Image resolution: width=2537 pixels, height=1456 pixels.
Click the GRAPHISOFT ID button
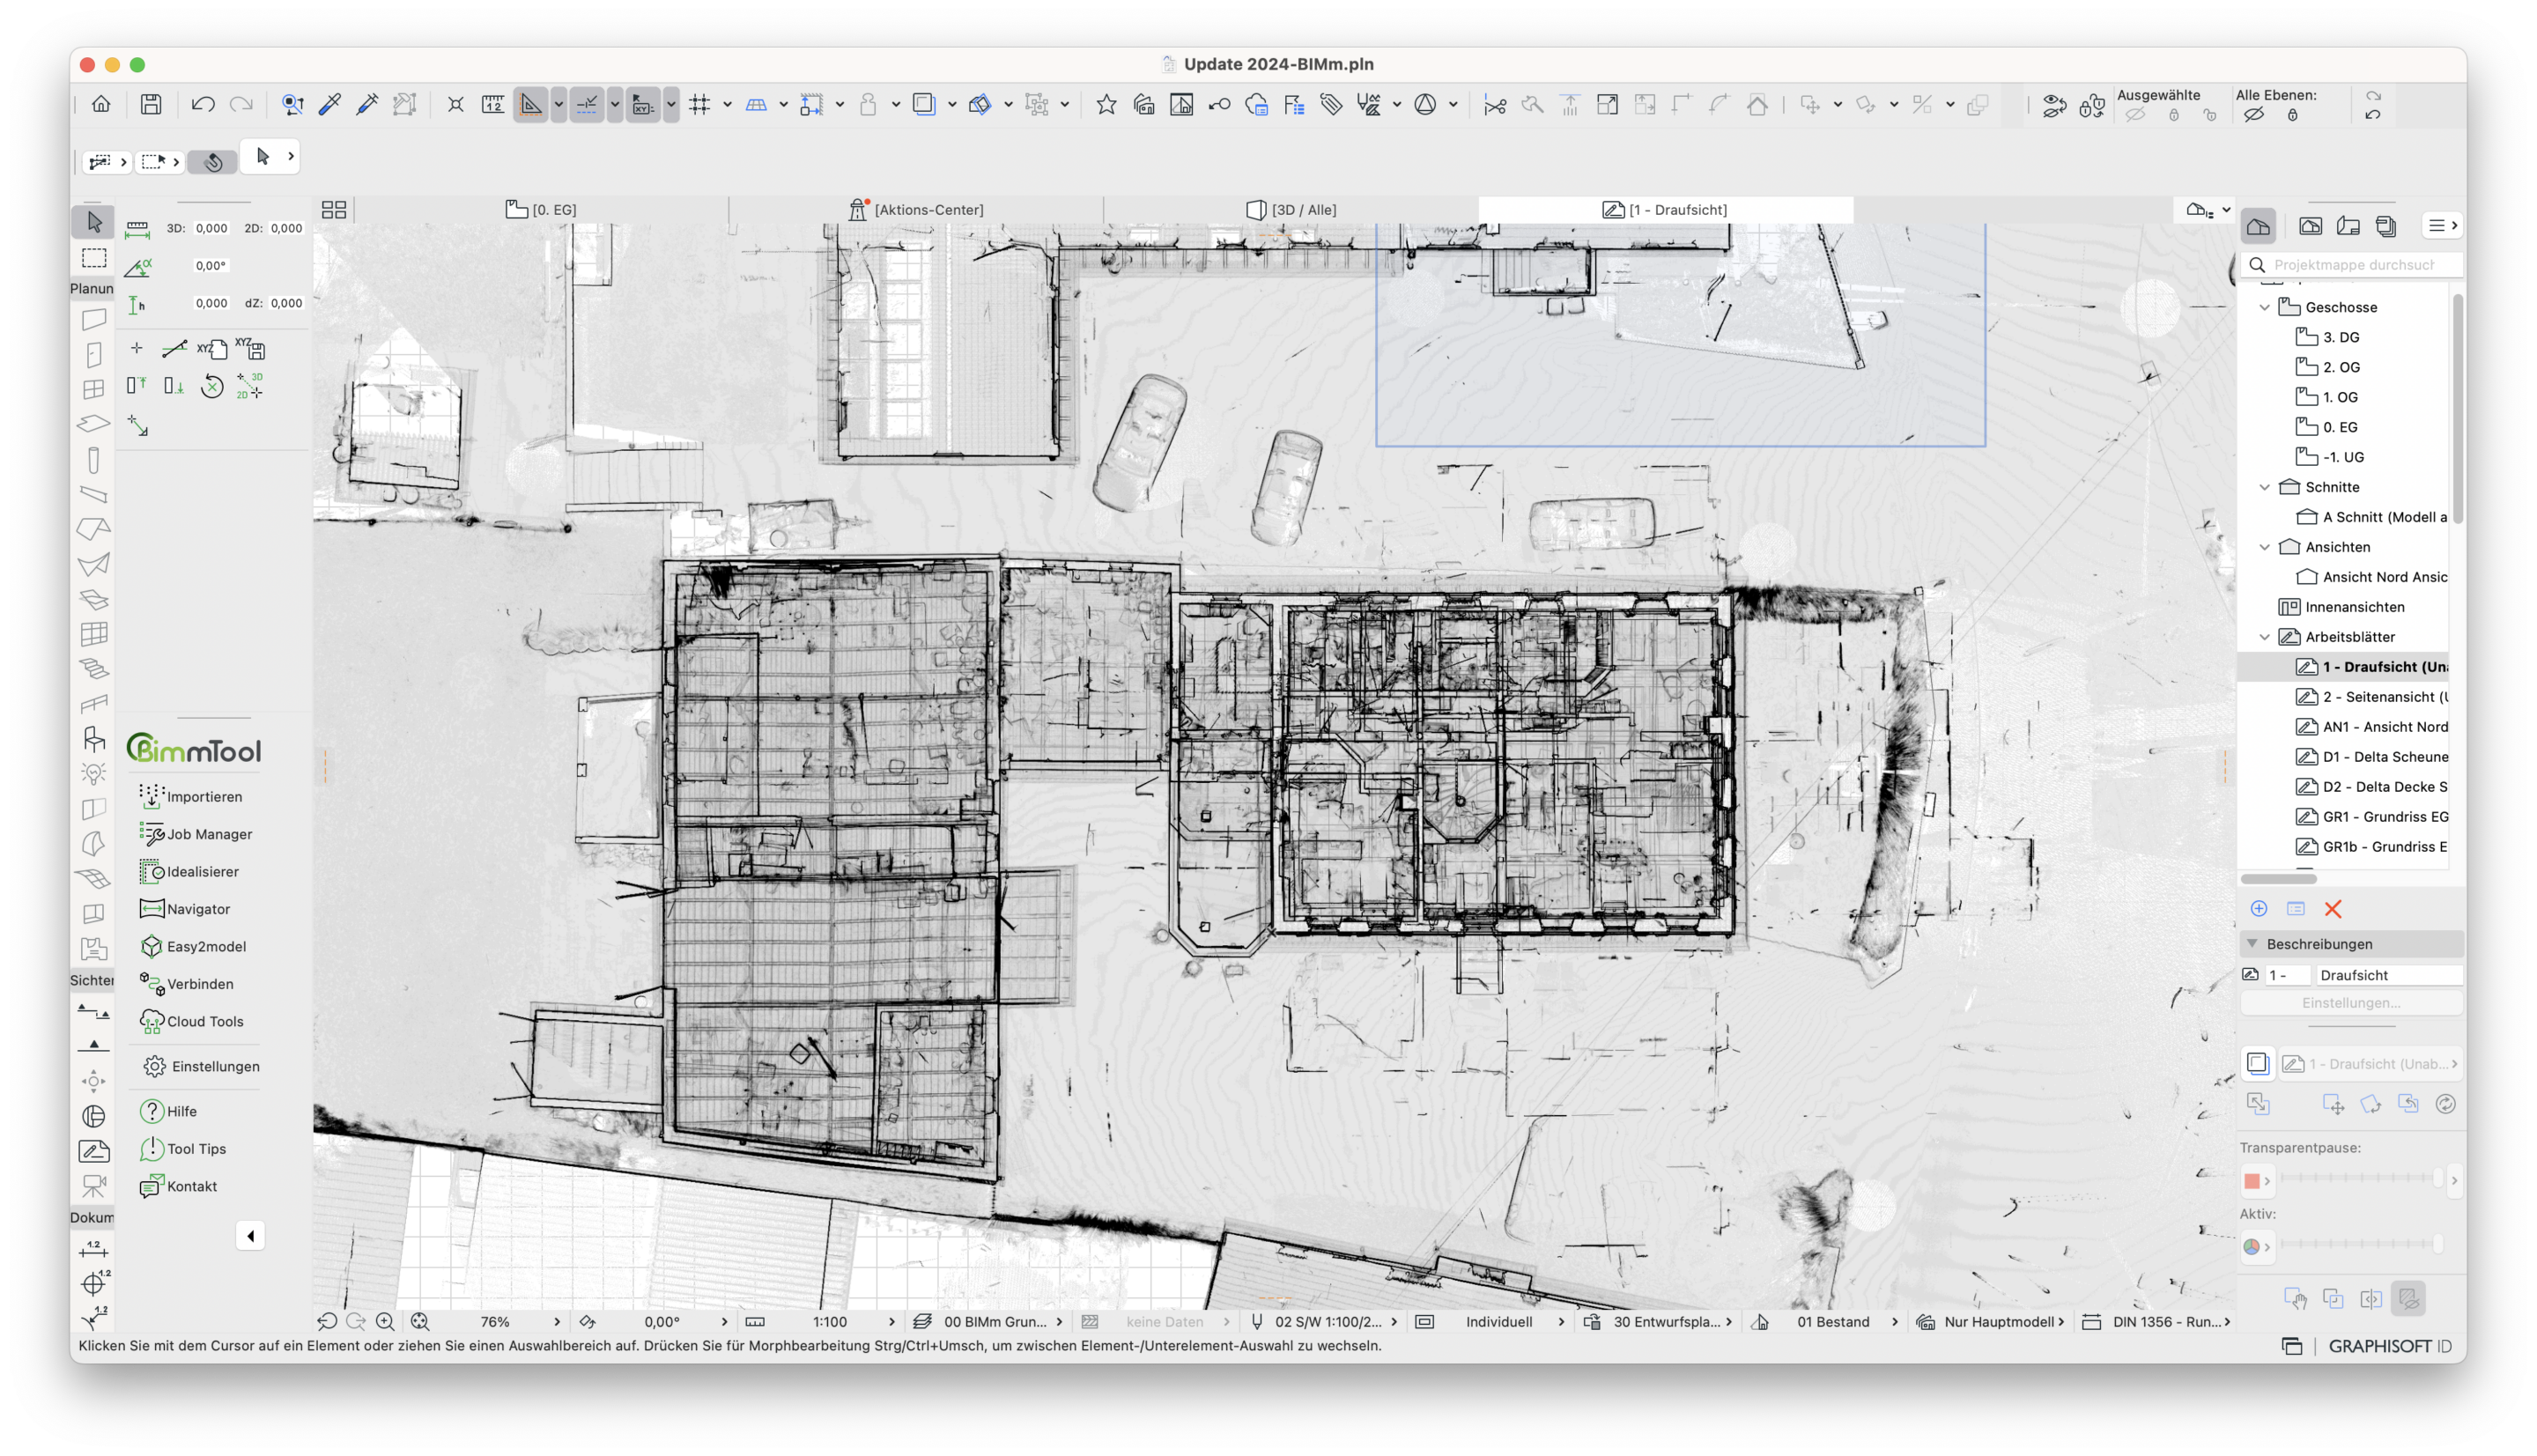click(2389, 1346)
